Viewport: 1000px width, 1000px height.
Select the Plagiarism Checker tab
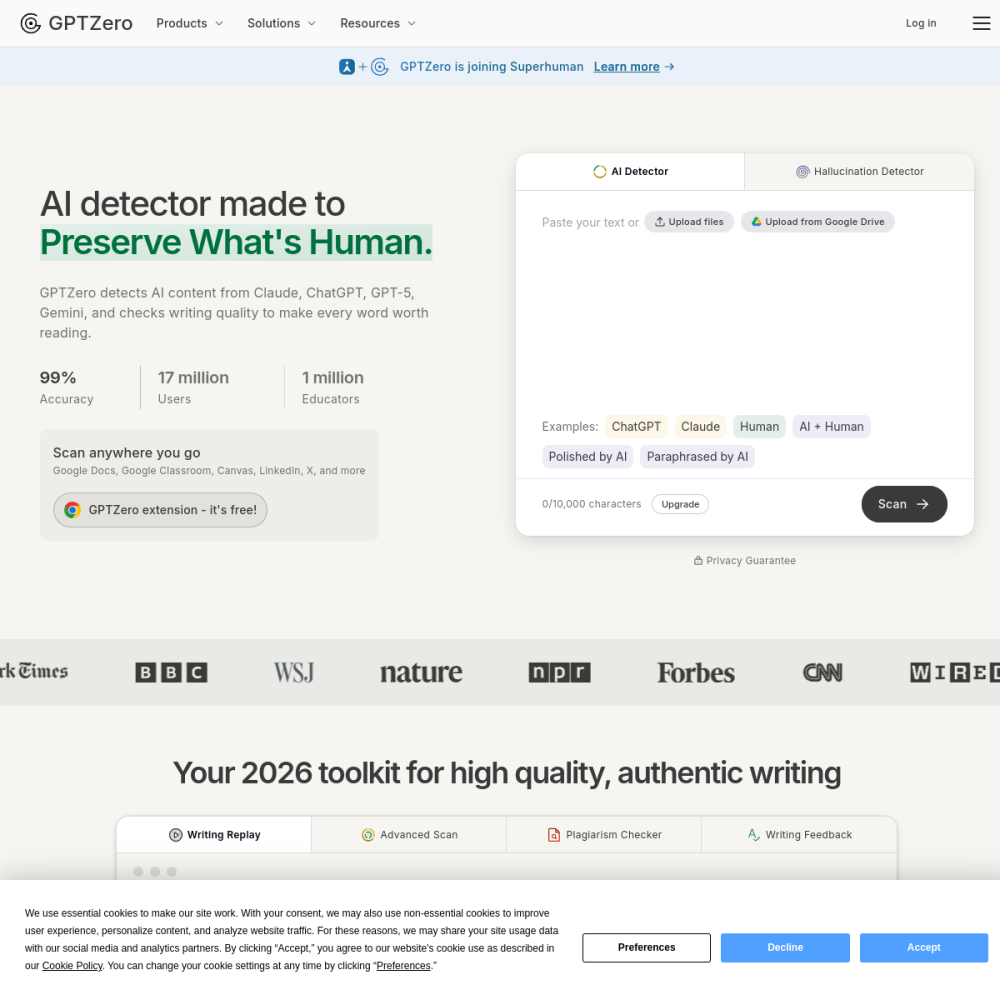click(605, 835)
